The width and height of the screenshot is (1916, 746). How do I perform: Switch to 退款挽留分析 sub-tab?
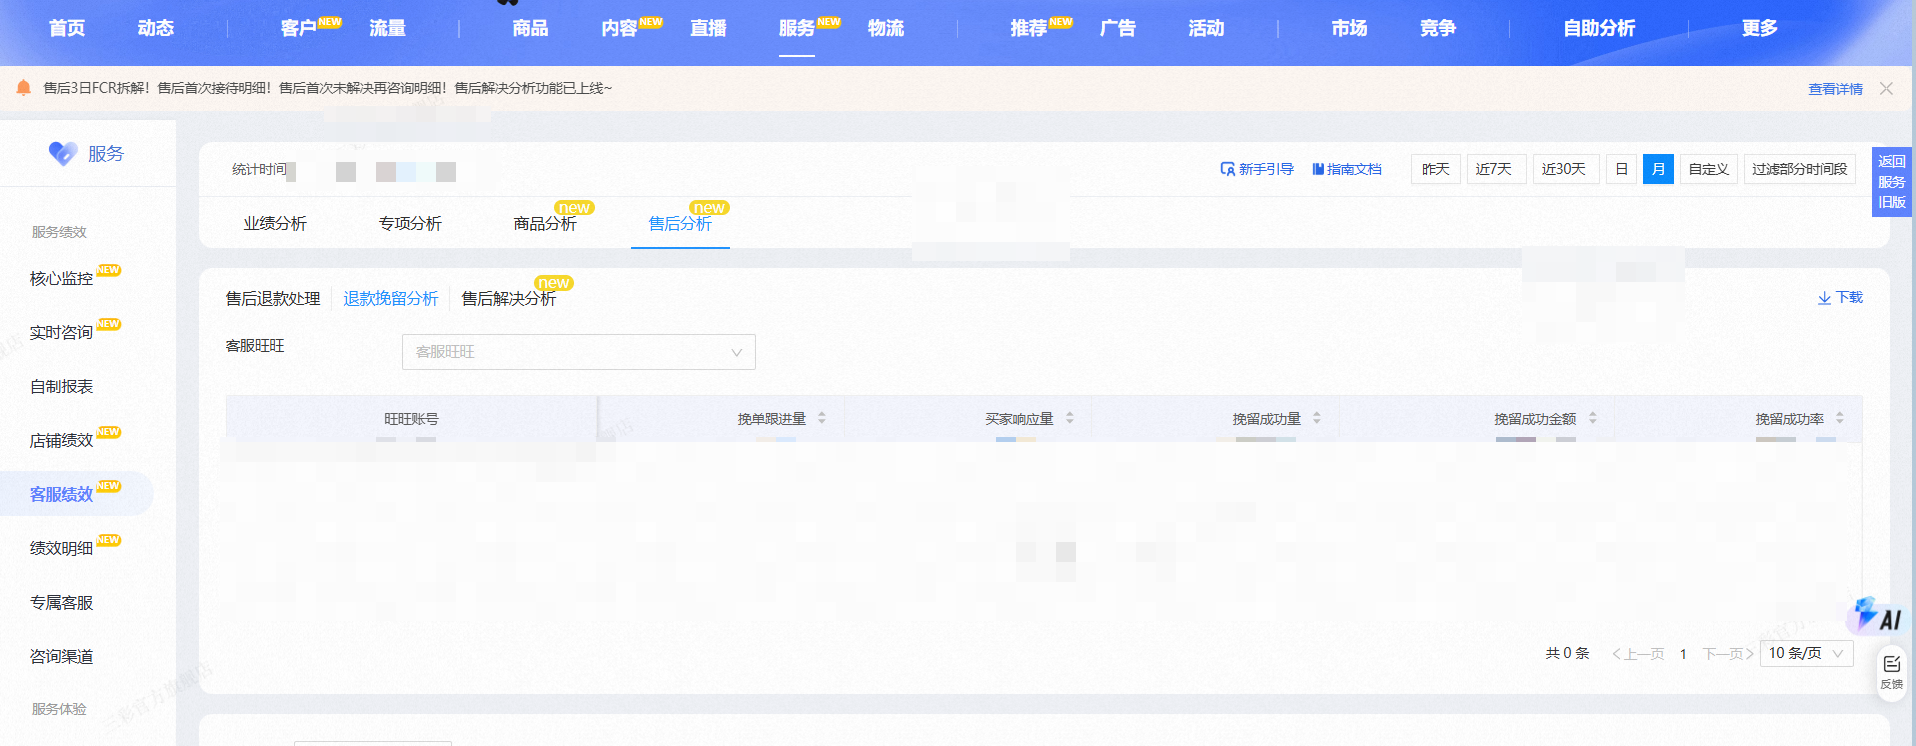coord(391,299)
